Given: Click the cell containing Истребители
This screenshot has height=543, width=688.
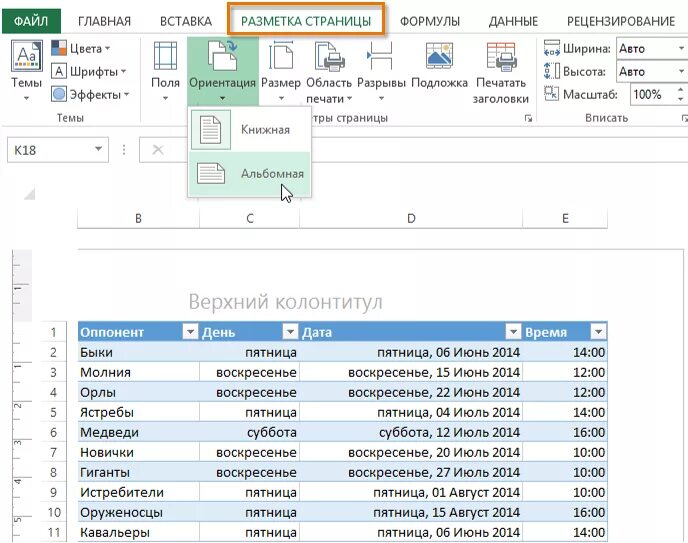Looking at the screenshot, I should pos(139,493).
